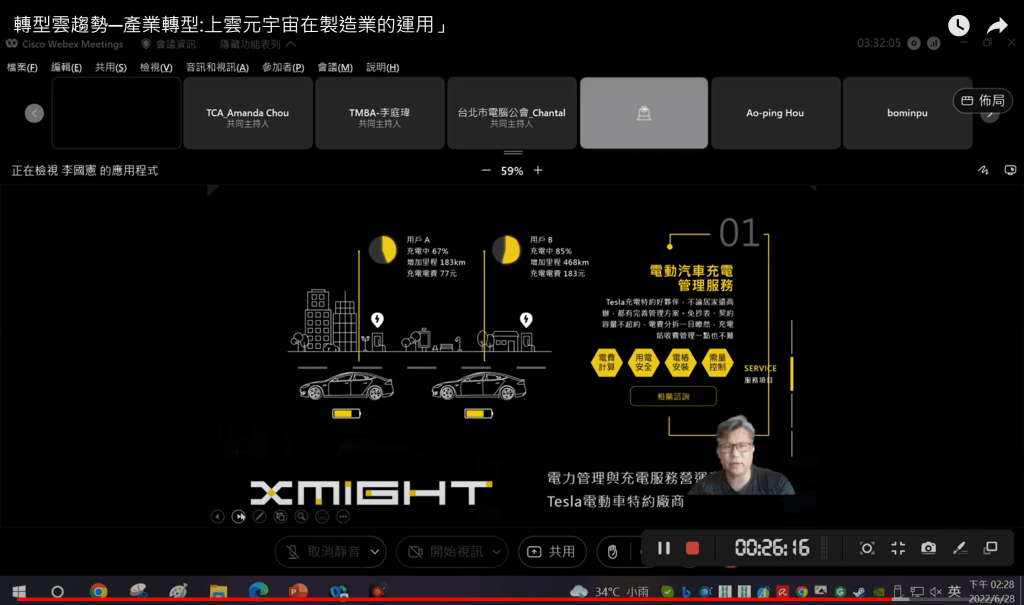Click the 共用 share button
The image size is (1024, 605).
tap(552, 551)
